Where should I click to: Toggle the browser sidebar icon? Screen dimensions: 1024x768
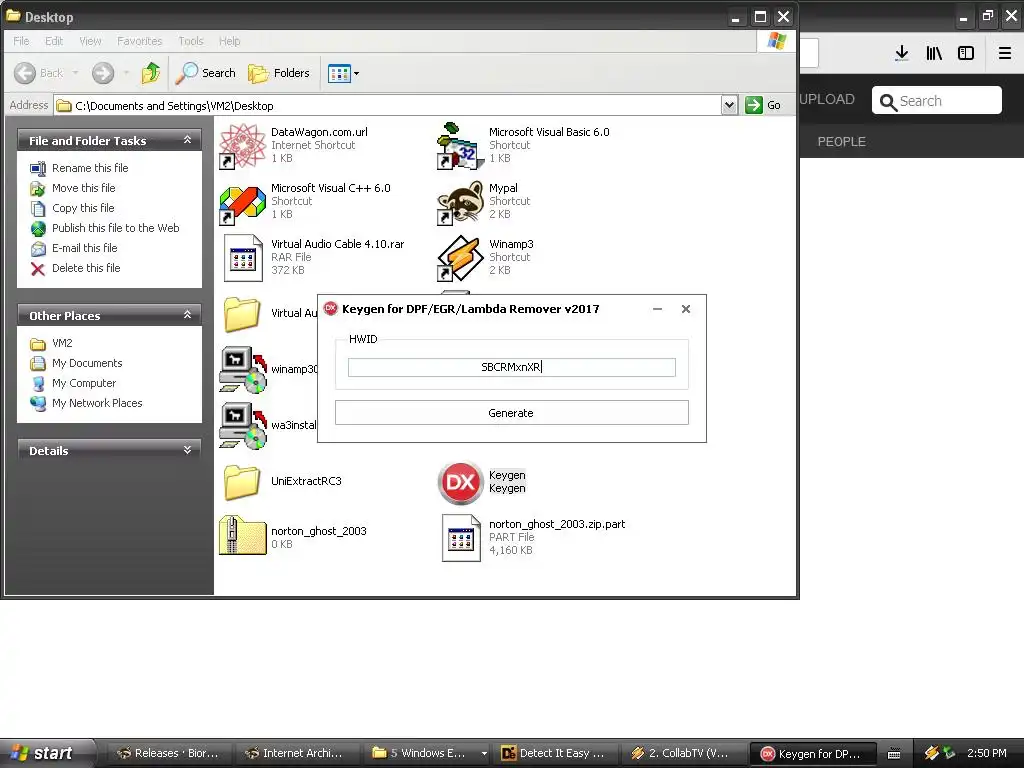[966, 54]
